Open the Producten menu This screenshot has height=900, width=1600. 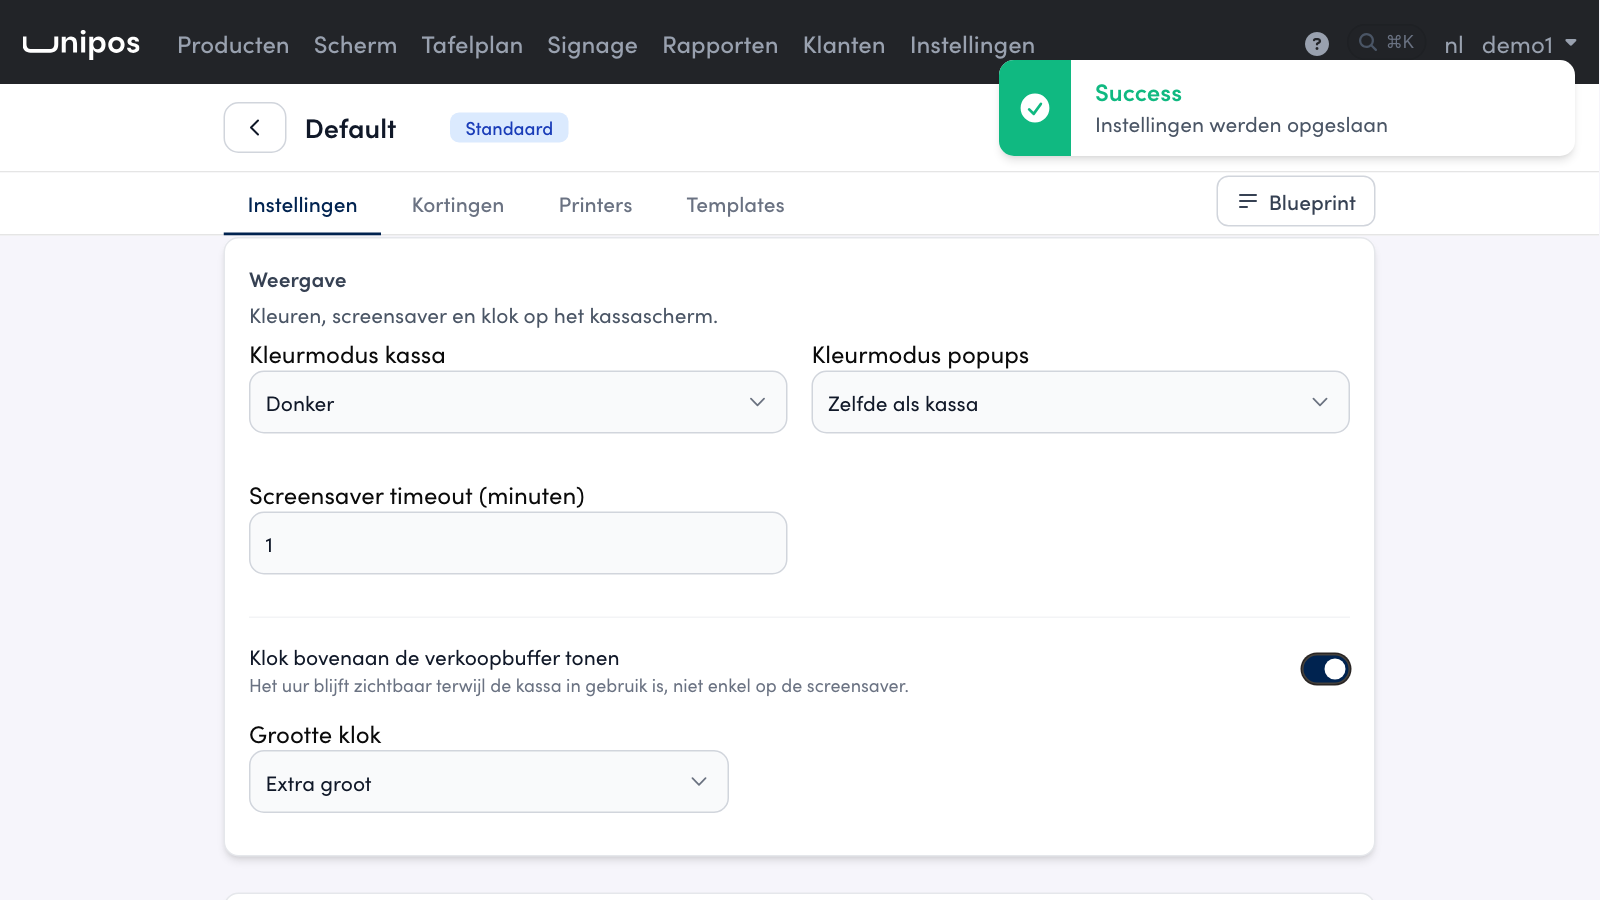click(x=233, y=45)
